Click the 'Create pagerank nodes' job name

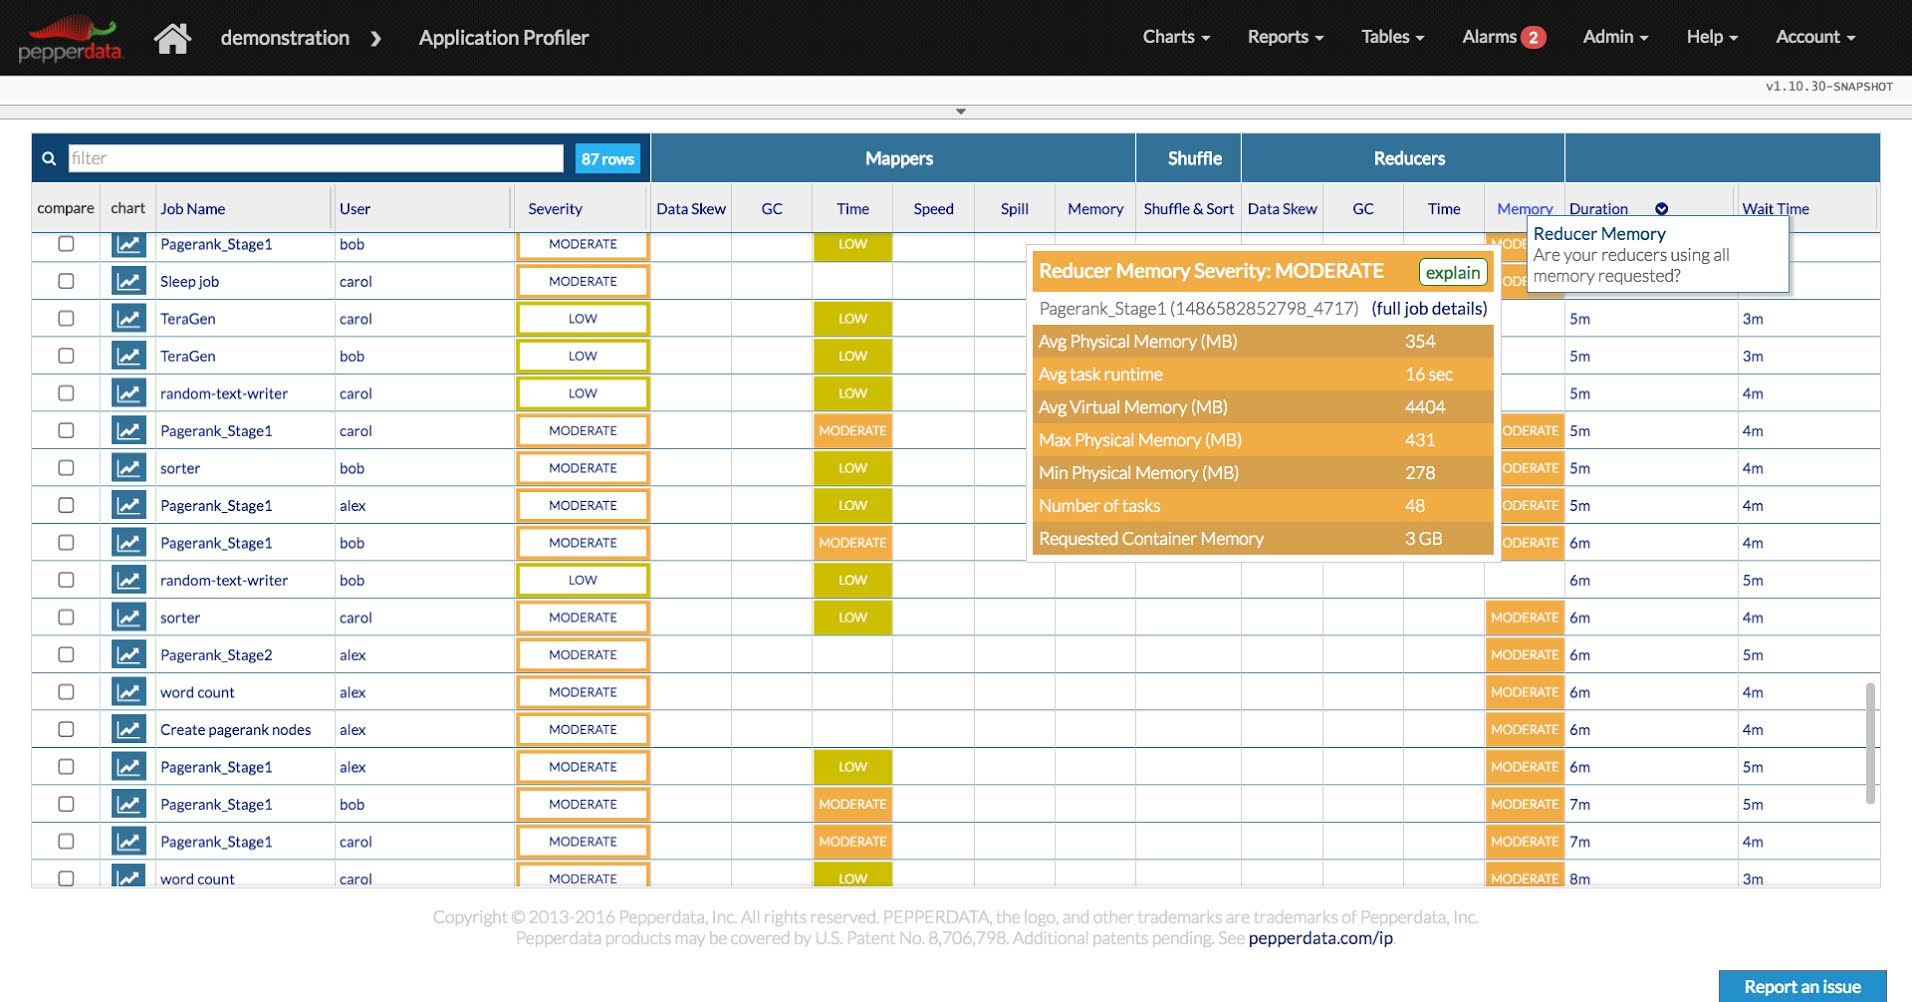(x=235, y=730)
